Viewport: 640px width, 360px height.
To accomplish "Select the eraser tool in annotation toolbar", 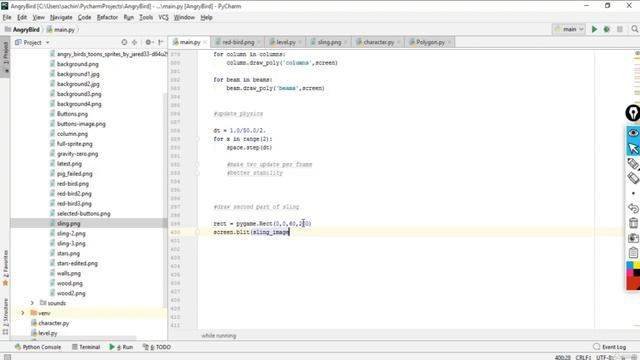I will tap(633, 178).
